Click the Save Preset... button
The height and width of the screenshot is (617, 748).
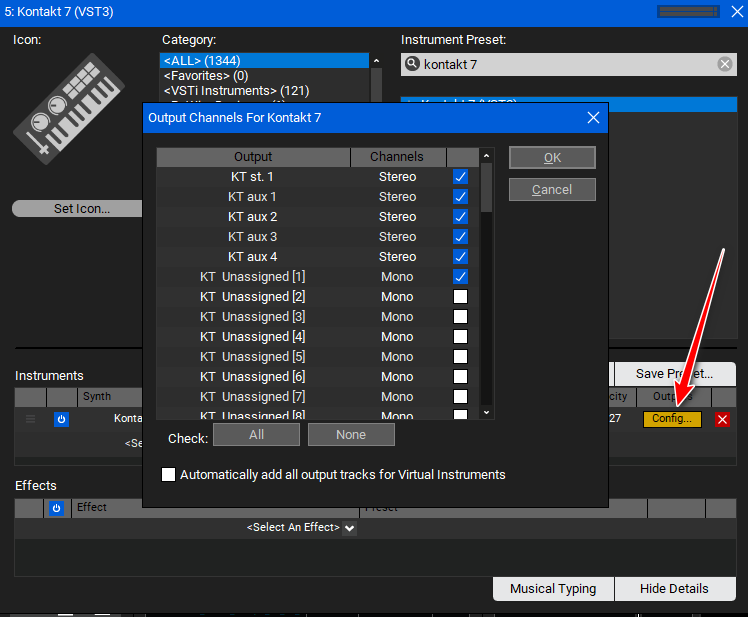tap(675, 374)
